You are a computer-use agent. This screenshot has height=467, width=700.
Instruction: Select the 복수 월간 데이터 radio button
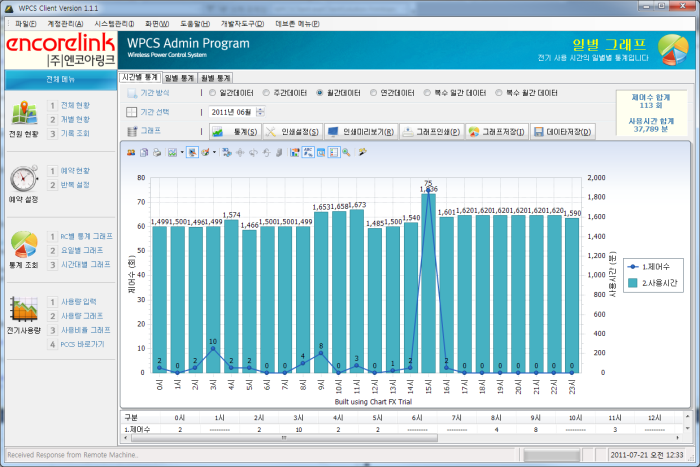coord(499,93)
